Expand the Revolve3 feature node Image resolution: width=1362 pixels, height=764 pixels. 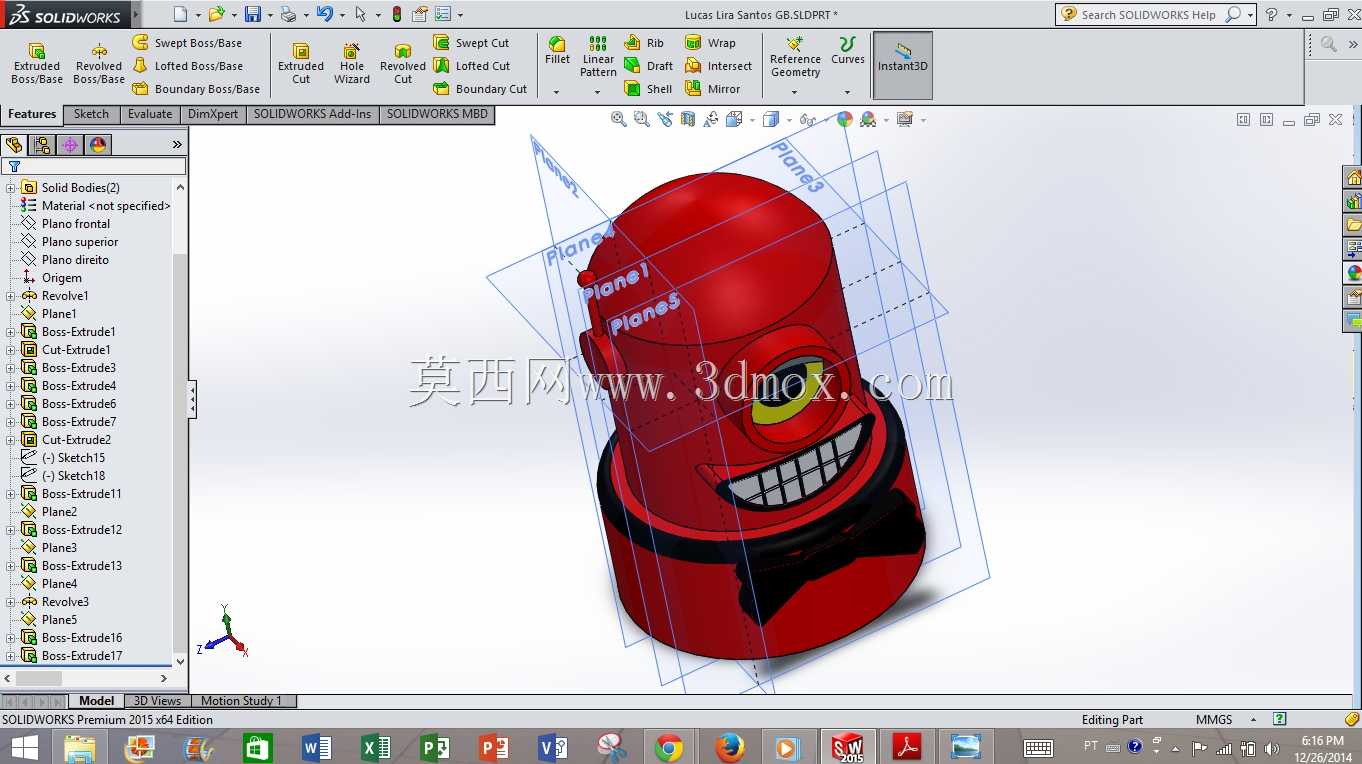[x=11, y=602]
